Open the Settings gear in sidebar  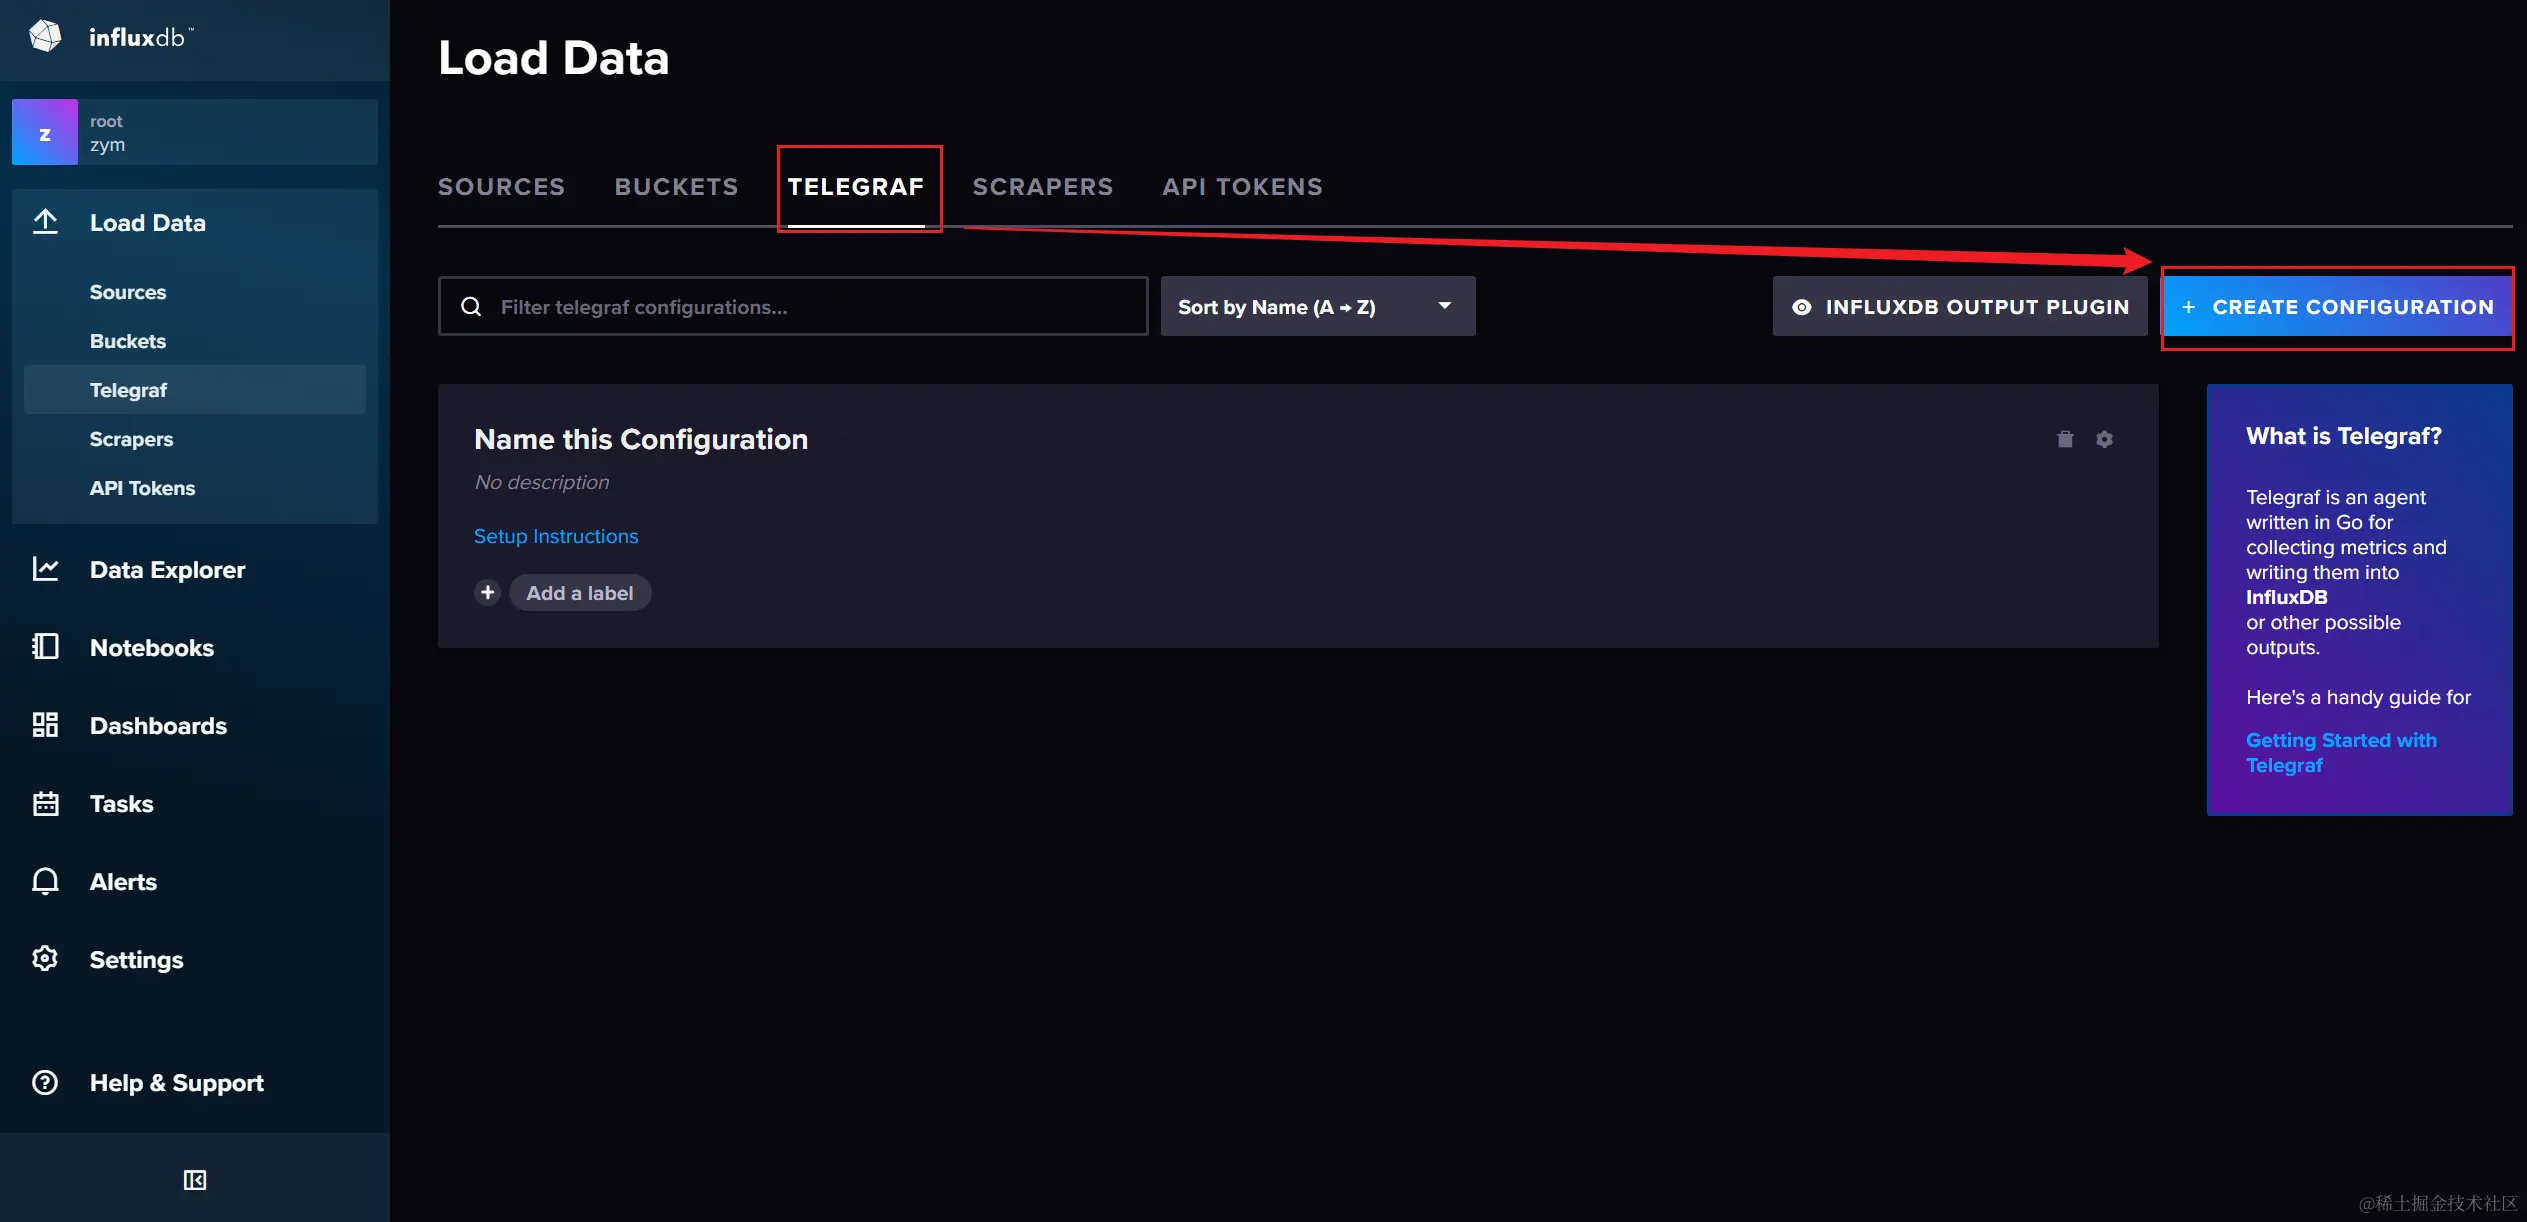[x=45, y=959]
